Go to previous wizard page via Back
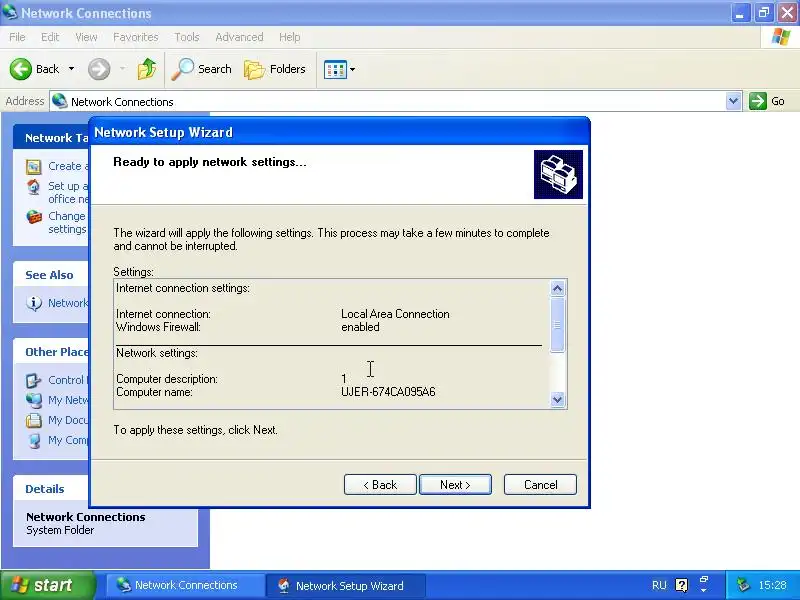This screenshot has height=600, width=800. pos(380,484)
